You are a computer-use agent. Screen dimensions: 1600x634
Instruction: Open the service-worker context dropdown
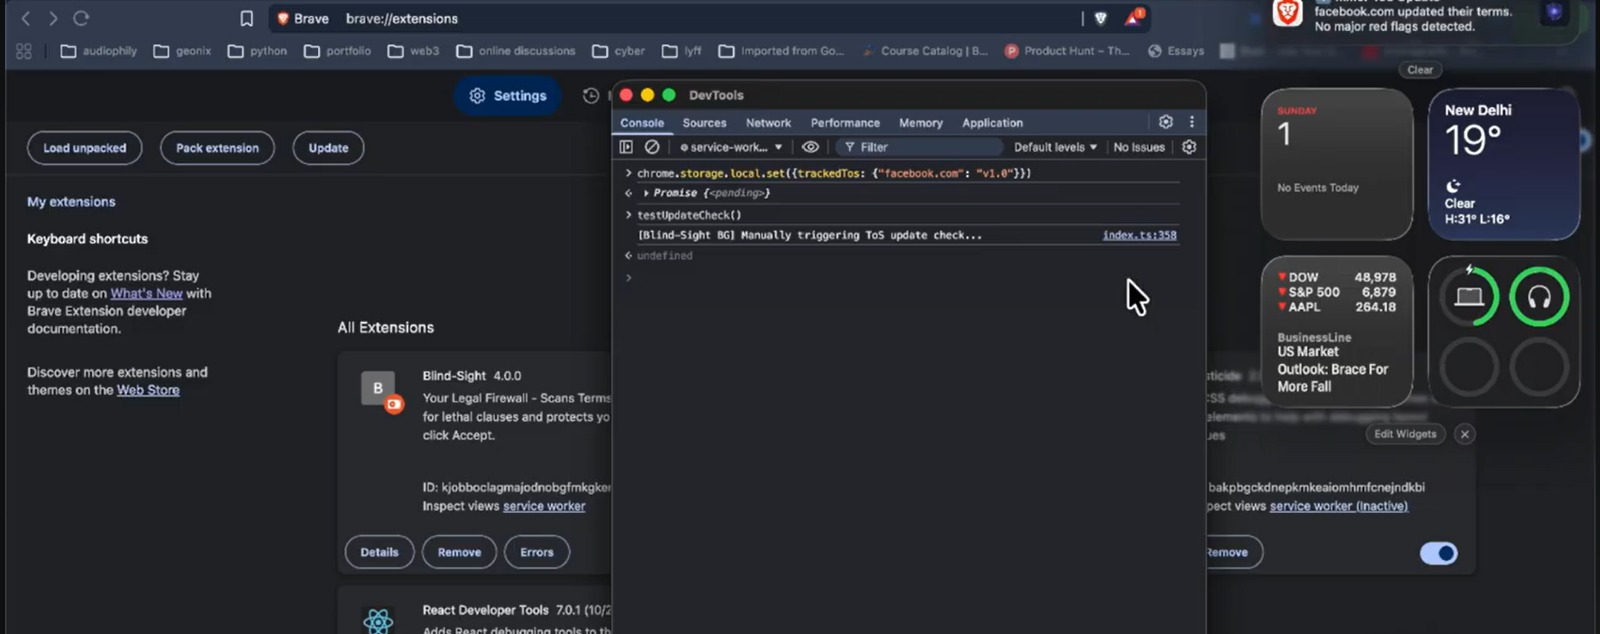click(x=731, y=147)
